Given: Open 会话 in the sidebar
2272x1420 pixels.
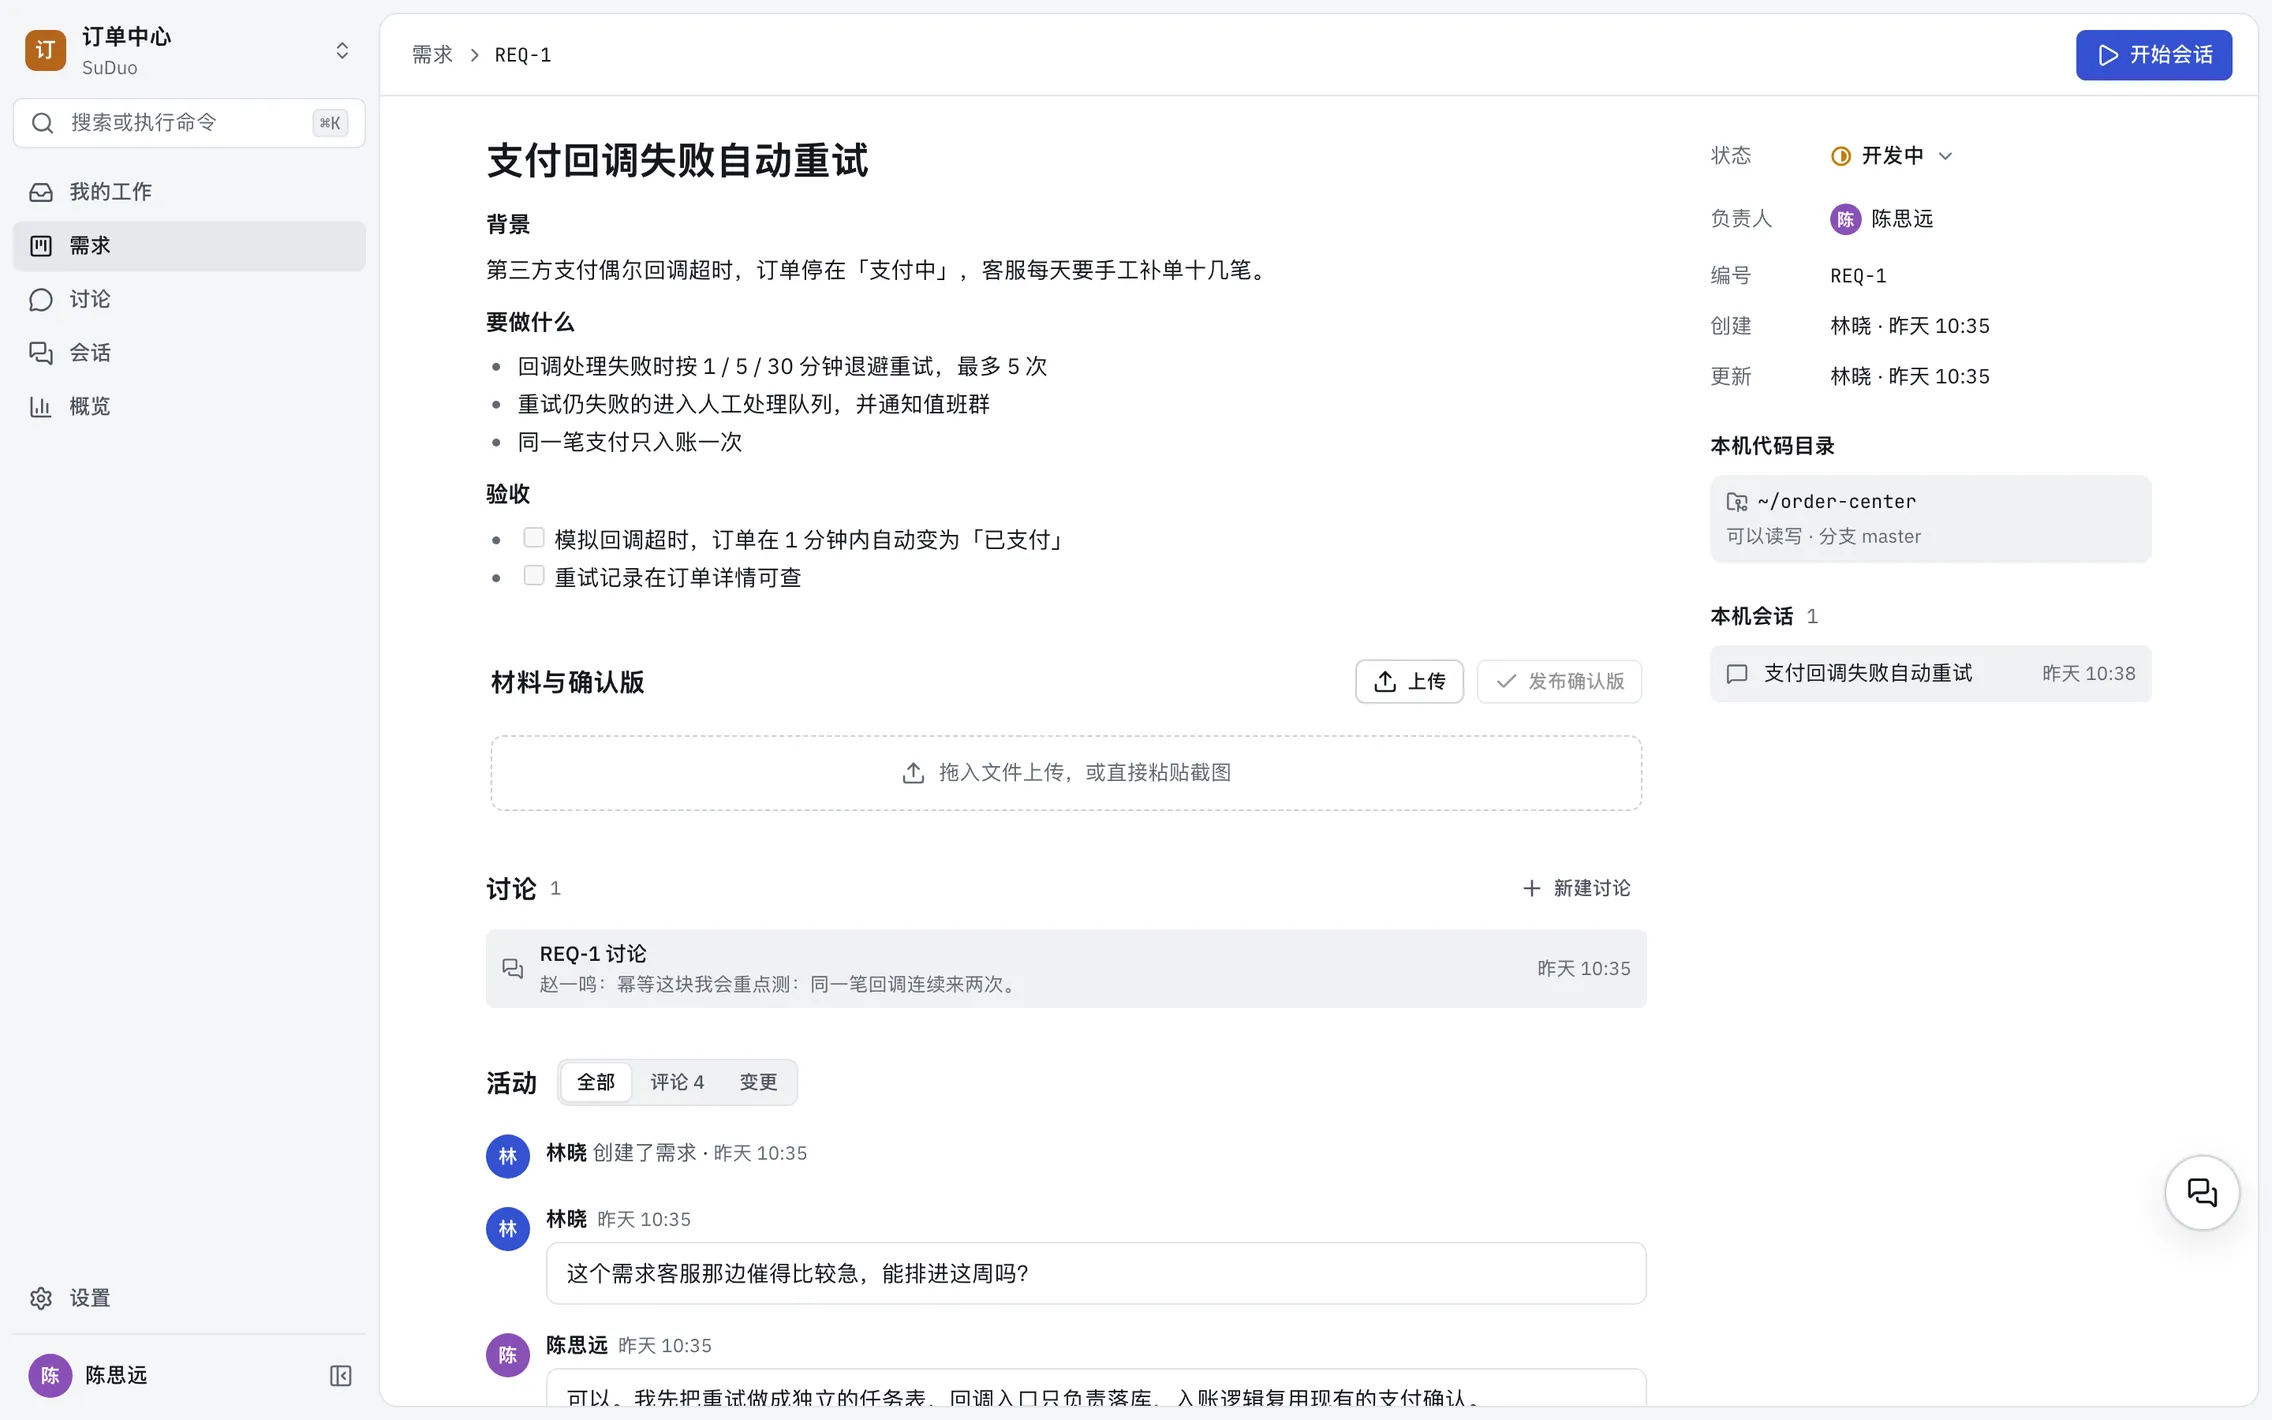Looking at the screenshot, I should (189, 353).
